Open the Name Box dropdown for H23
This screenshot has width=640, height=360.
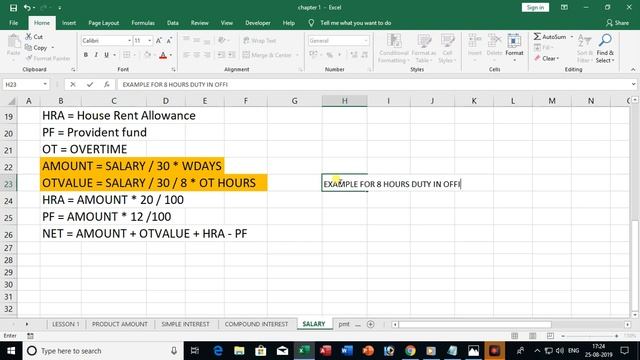45,84
